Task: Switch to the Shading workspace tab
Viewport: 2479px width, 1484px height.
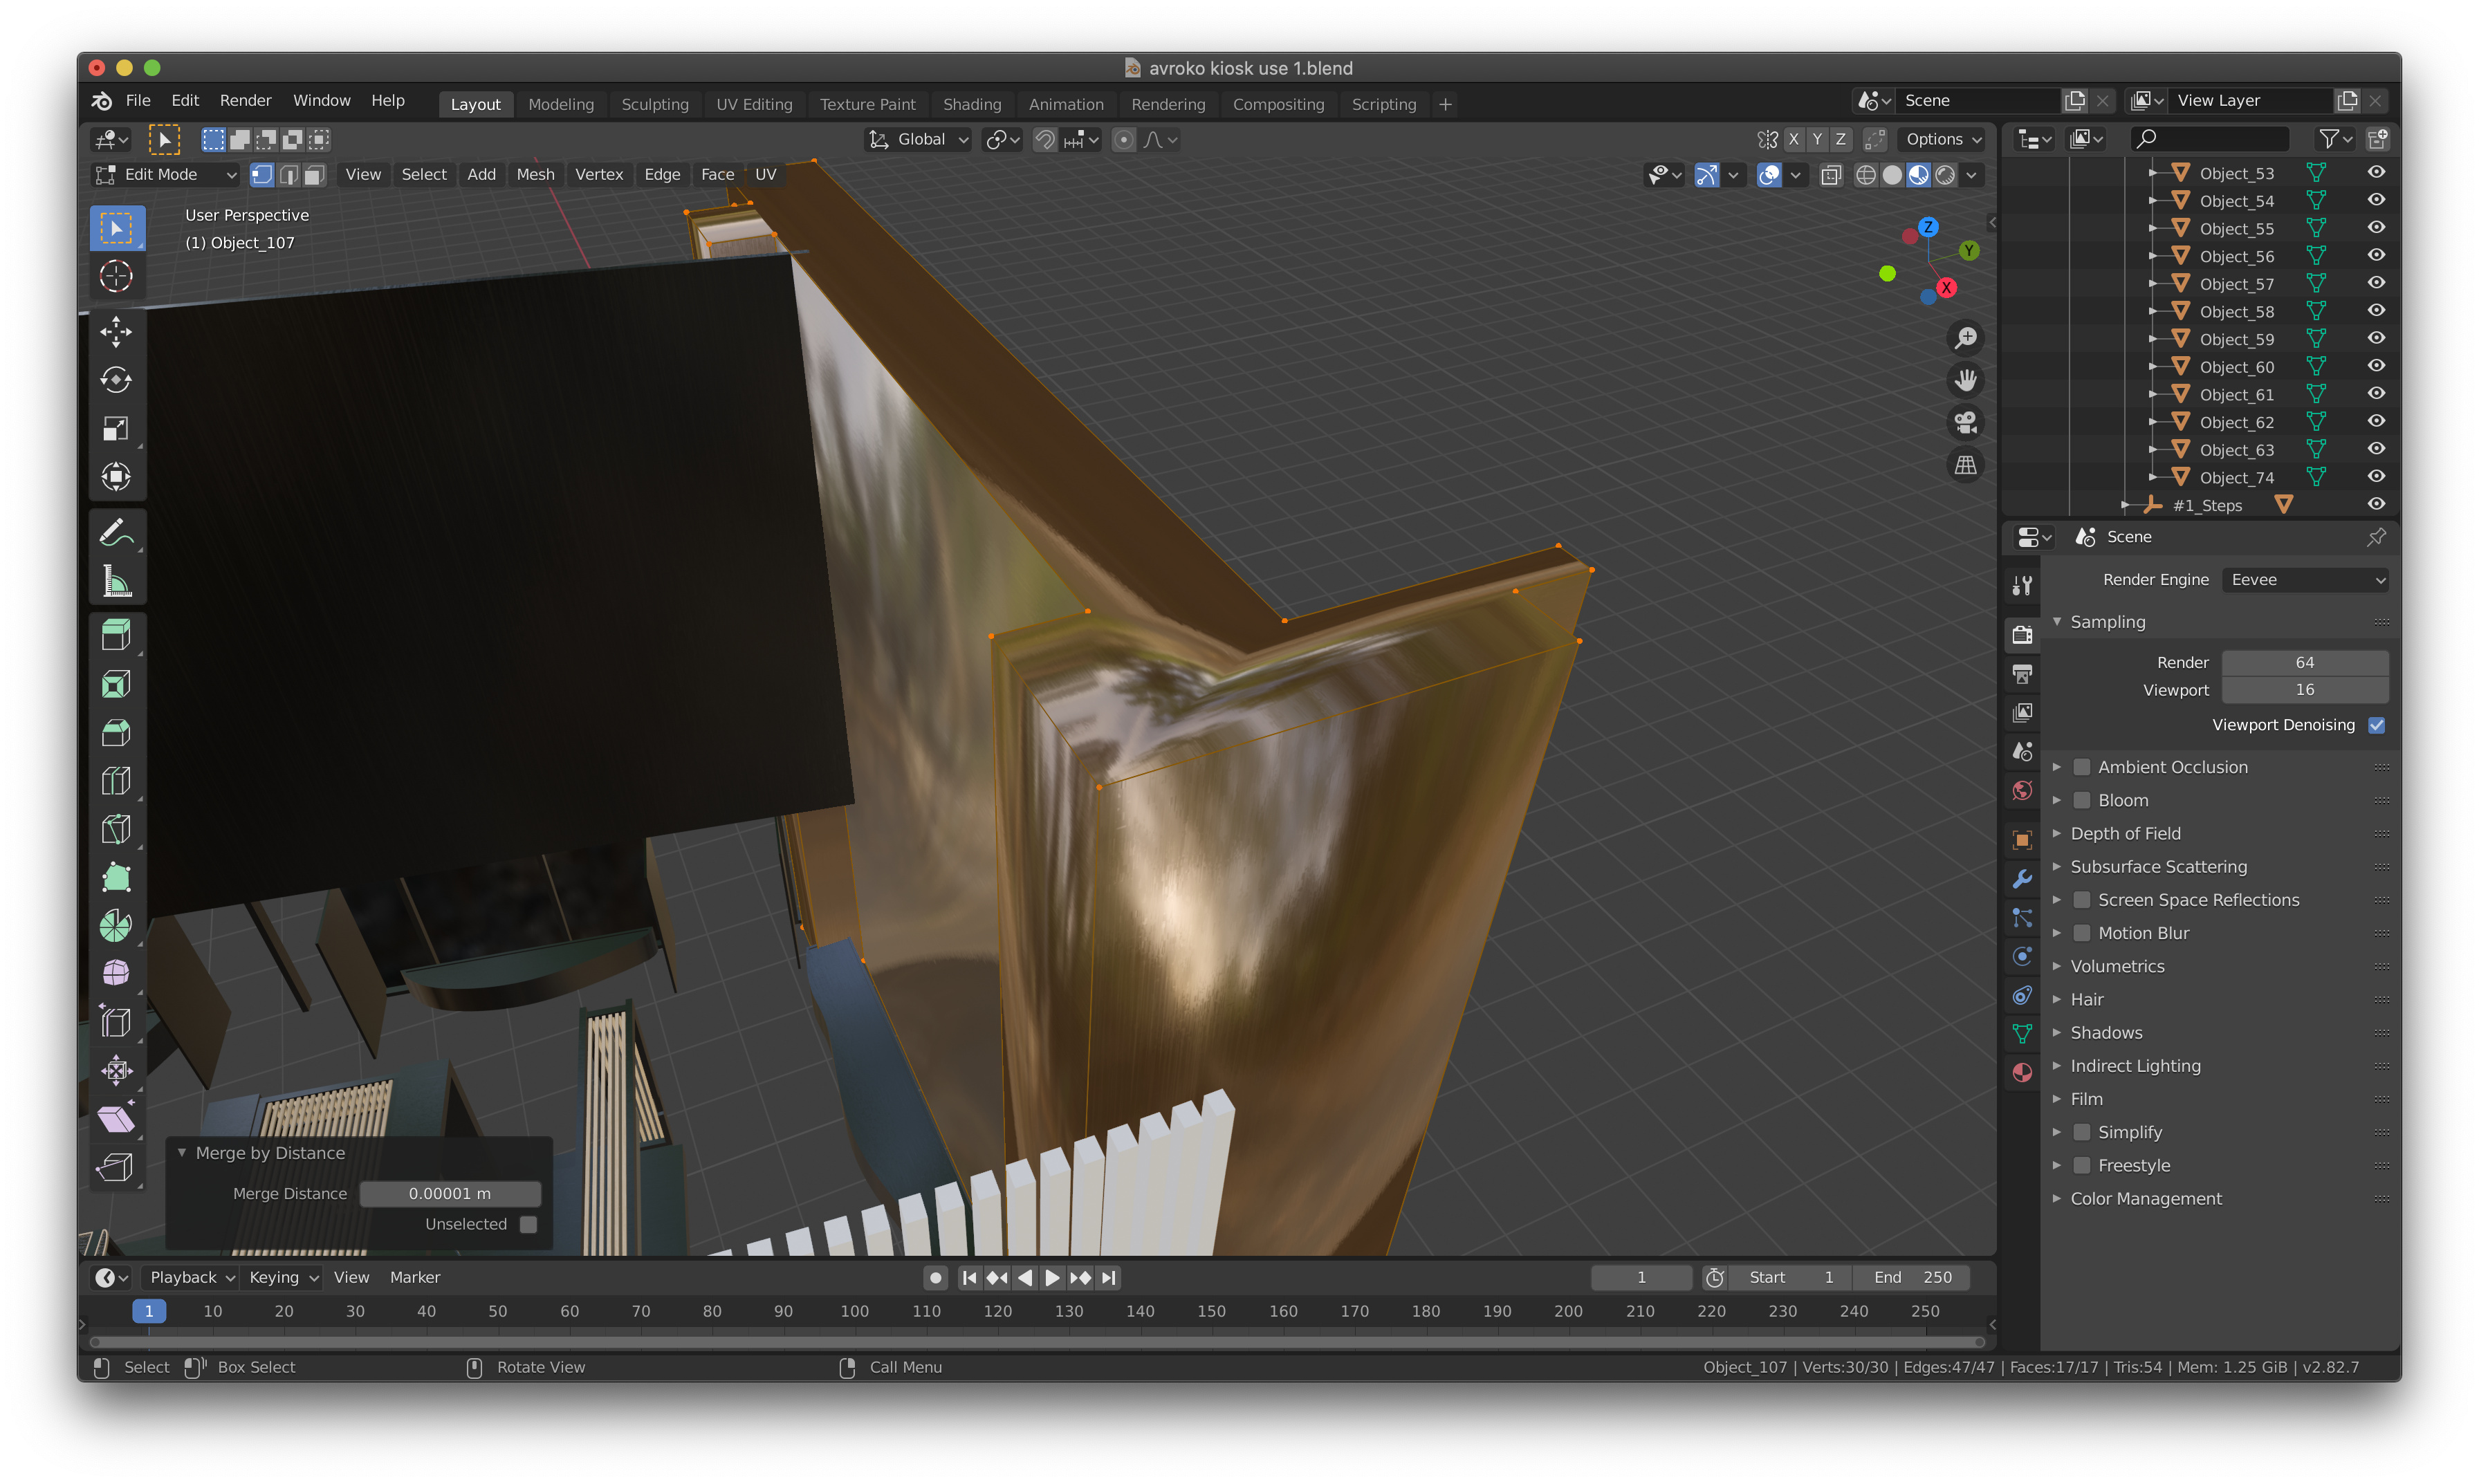Action: pyautogui.click(x=972, y=104)
